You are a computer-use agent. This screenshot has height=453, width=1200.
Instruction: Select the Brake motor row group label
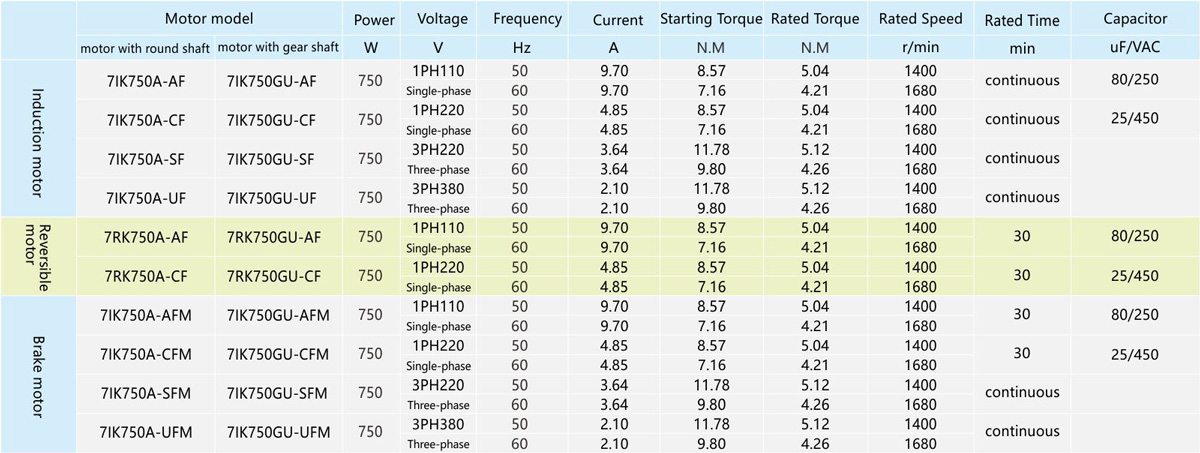40,373
